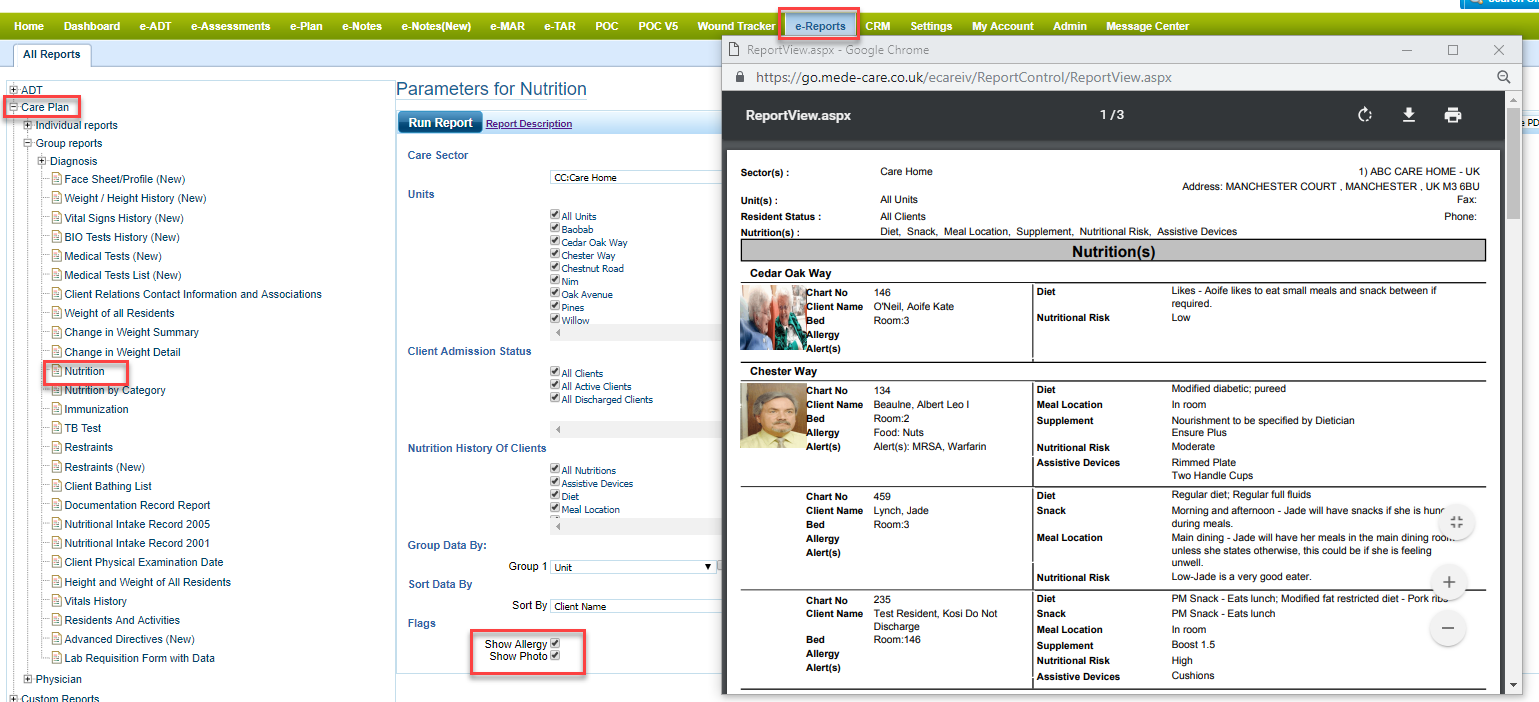1539x702 pixels.
Task: Open the e-MAR menu item
Action: [507, 26]
